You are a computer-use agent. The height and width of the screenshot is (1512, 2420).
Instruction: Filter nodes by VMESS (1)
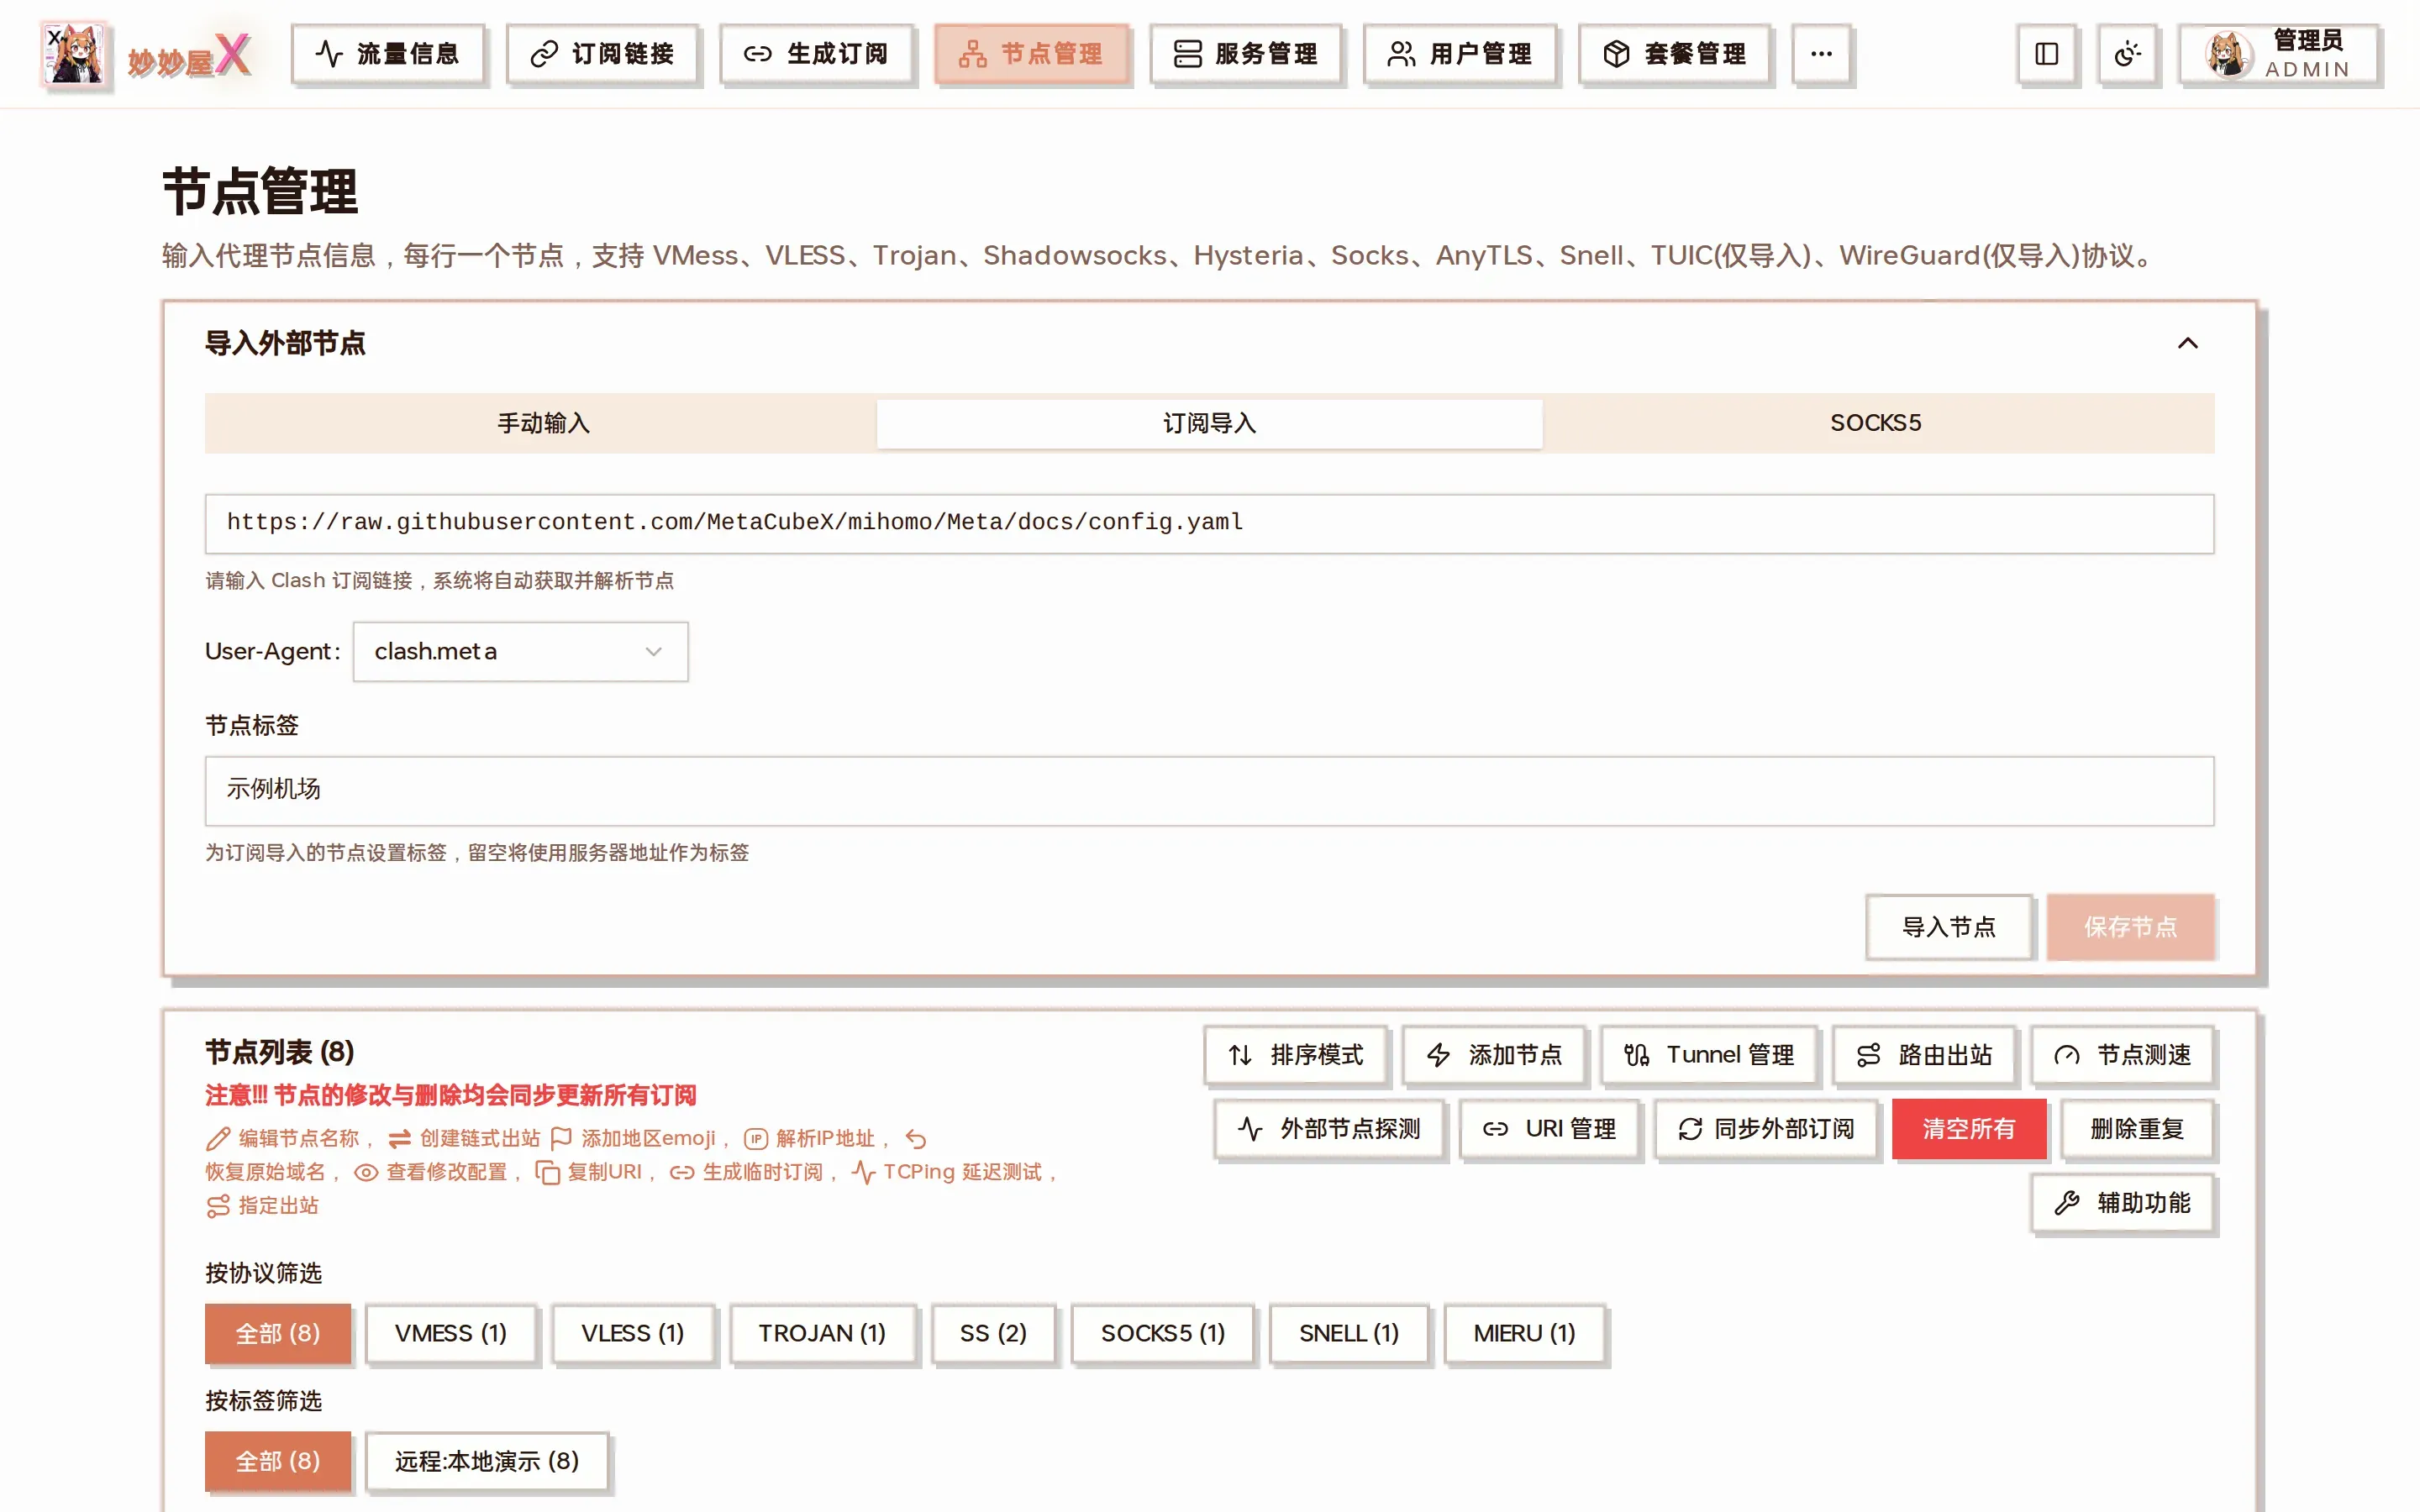[451, 1333]
